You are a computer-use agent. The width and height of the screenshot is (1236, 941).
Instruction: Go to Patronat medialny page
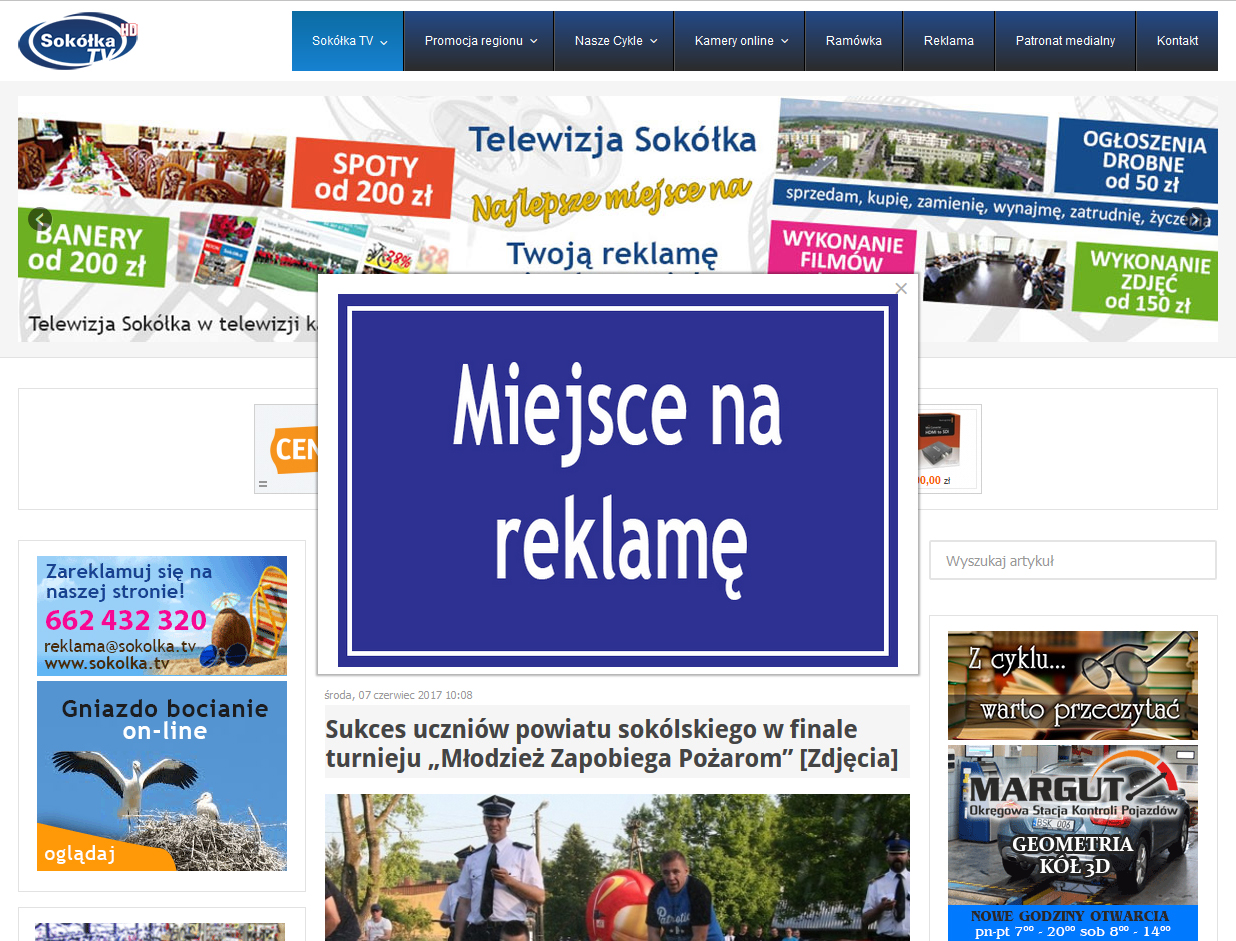coord(1065,41)
